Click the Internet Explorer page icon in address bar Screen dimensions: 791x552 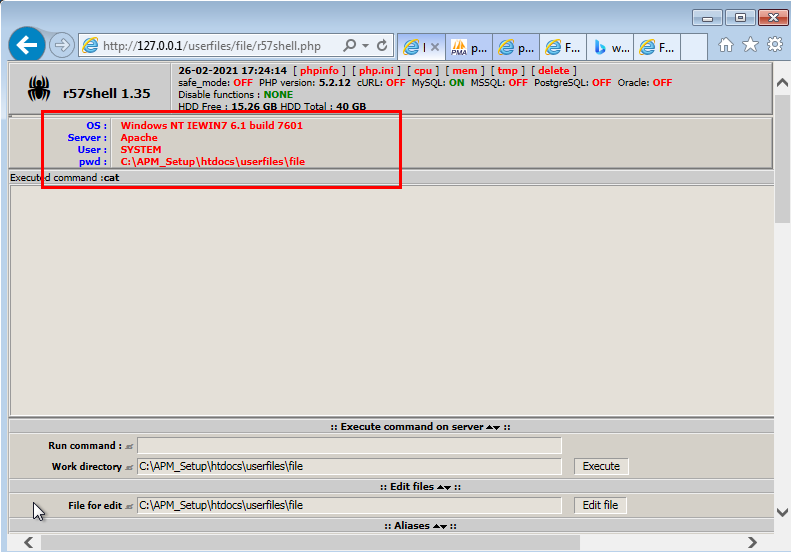click(90, 45)
